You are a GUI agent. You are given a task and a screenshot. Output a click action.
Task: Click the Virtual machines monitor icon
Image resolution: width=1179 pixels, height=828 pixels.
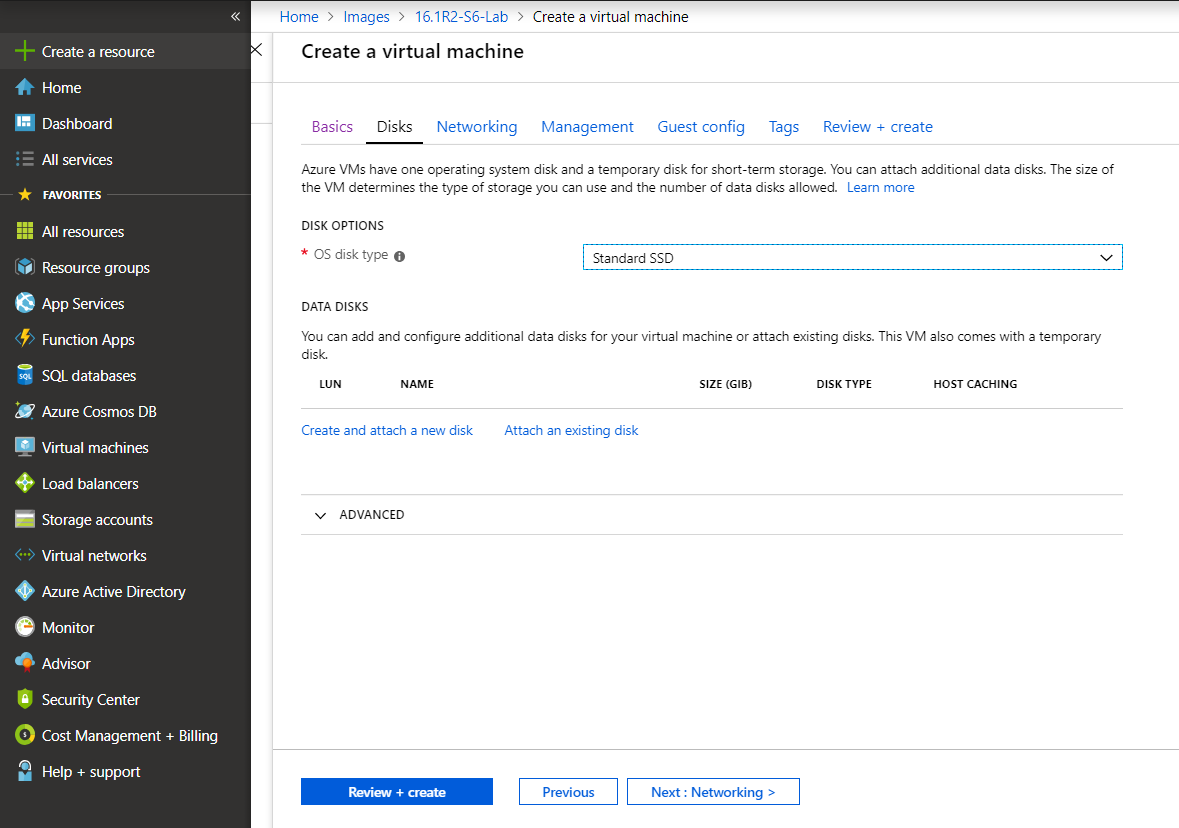click(x=25, y=447)
